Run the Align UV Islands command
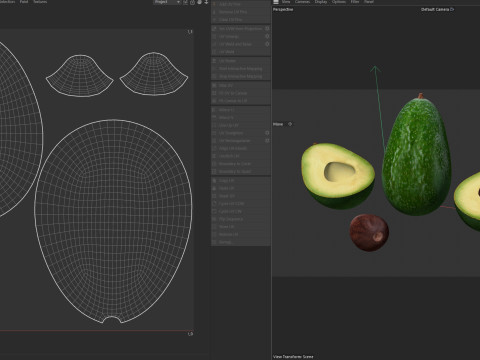The width and height of the screenshot is (480, 360). (x=241, y=148)
